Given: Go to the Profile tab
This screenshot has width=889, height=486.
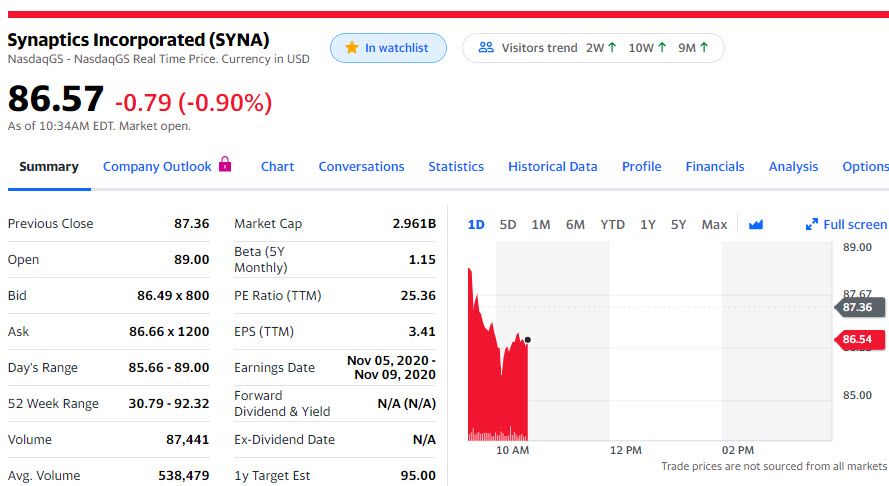Looking at the screenshot, I should (641, 167).
